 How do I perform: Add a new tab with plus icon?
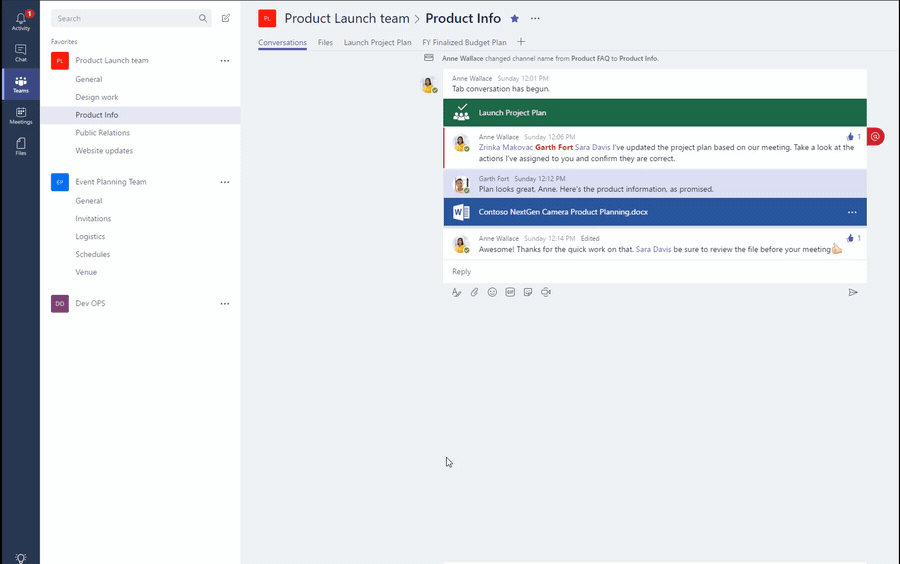[x=521, y=41]
